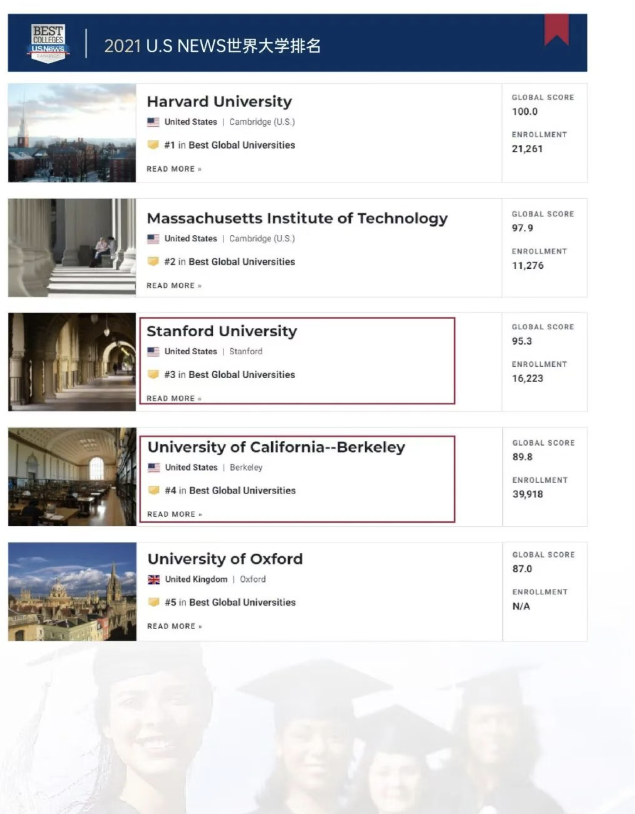
Task: Click the Oxford skyline thumbnail photo
Action: tap(72, 592)
